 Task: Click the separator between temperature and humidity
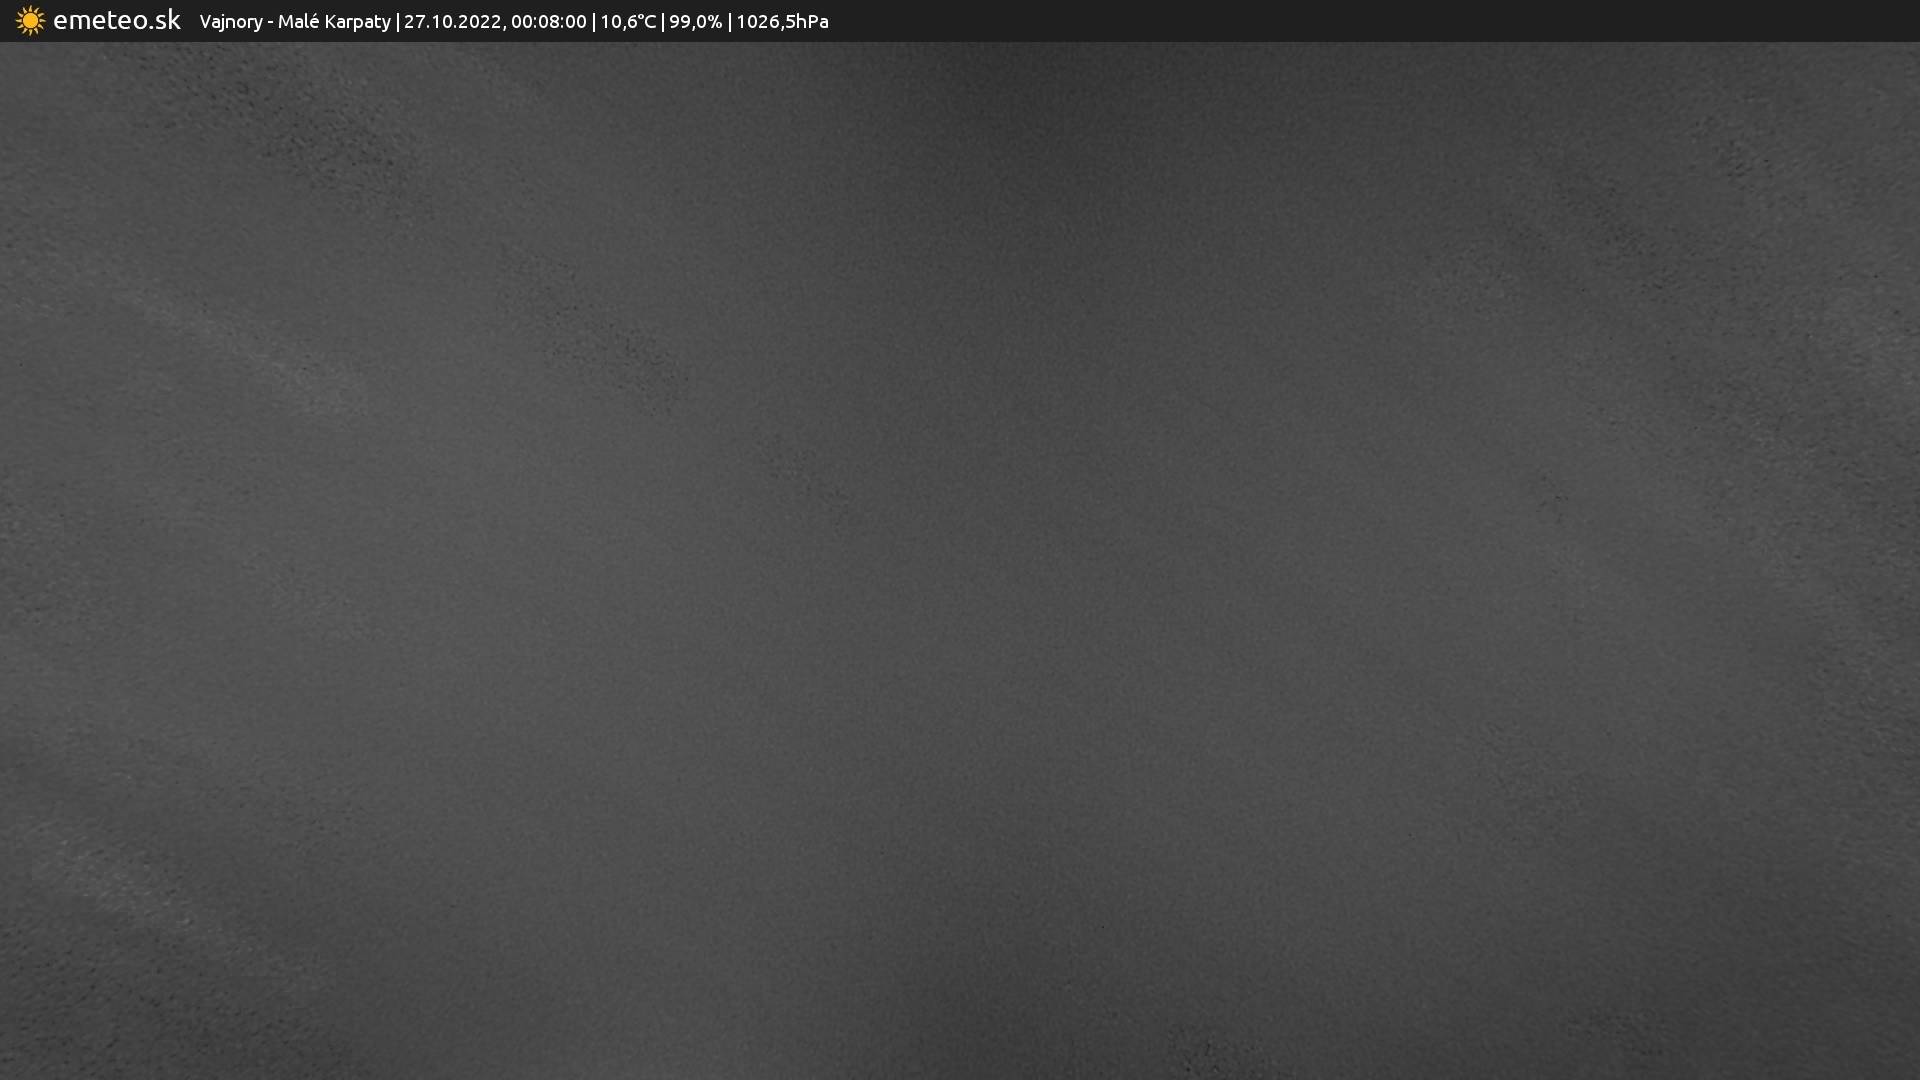[x=663, y=22]
